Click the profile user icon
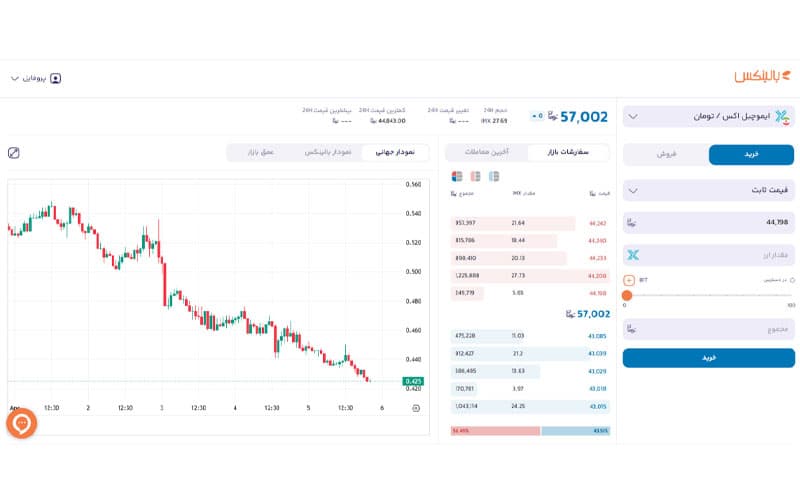The width and height of the screenshot is (800, 500). point(56,78)
